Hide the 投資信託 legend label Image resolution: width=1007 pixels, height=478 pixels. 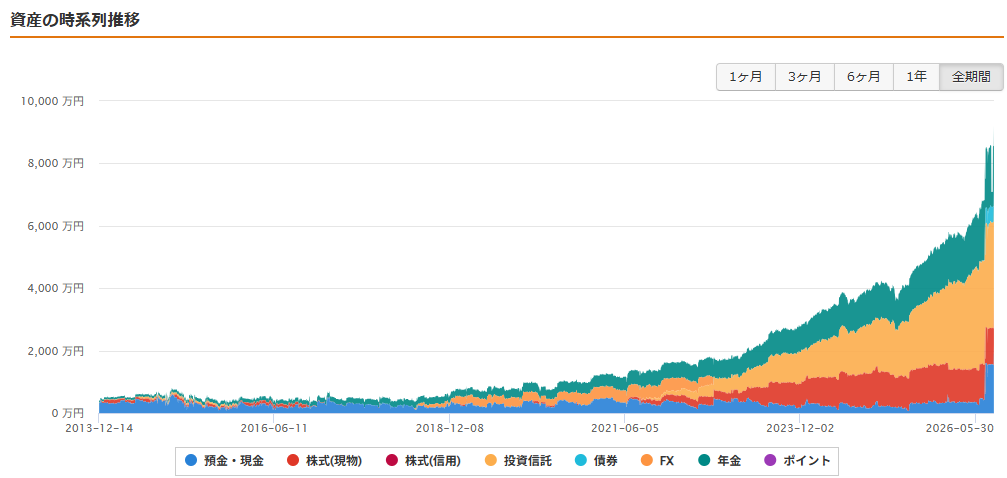(x=527, y=461)
